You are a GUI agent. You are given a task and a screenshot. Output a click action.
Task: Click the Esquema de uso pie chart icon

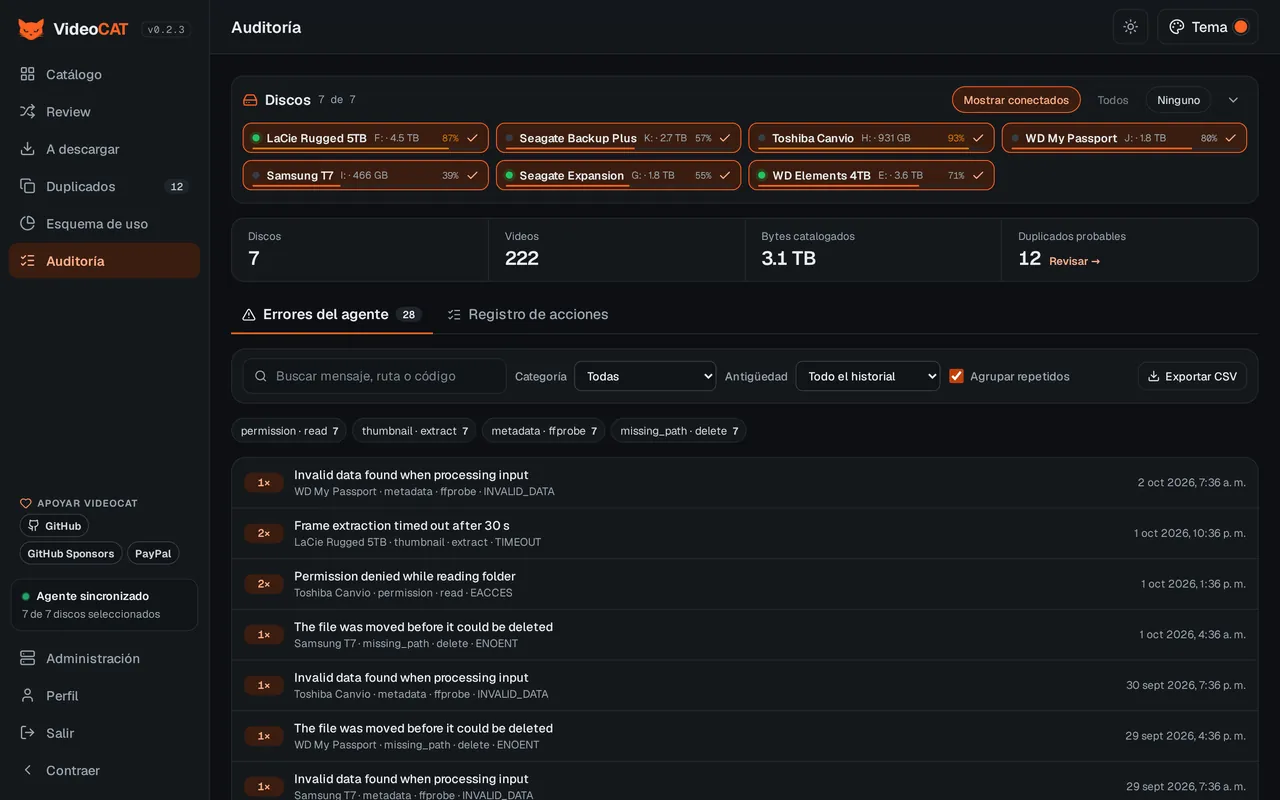click(x=27, y=223)
